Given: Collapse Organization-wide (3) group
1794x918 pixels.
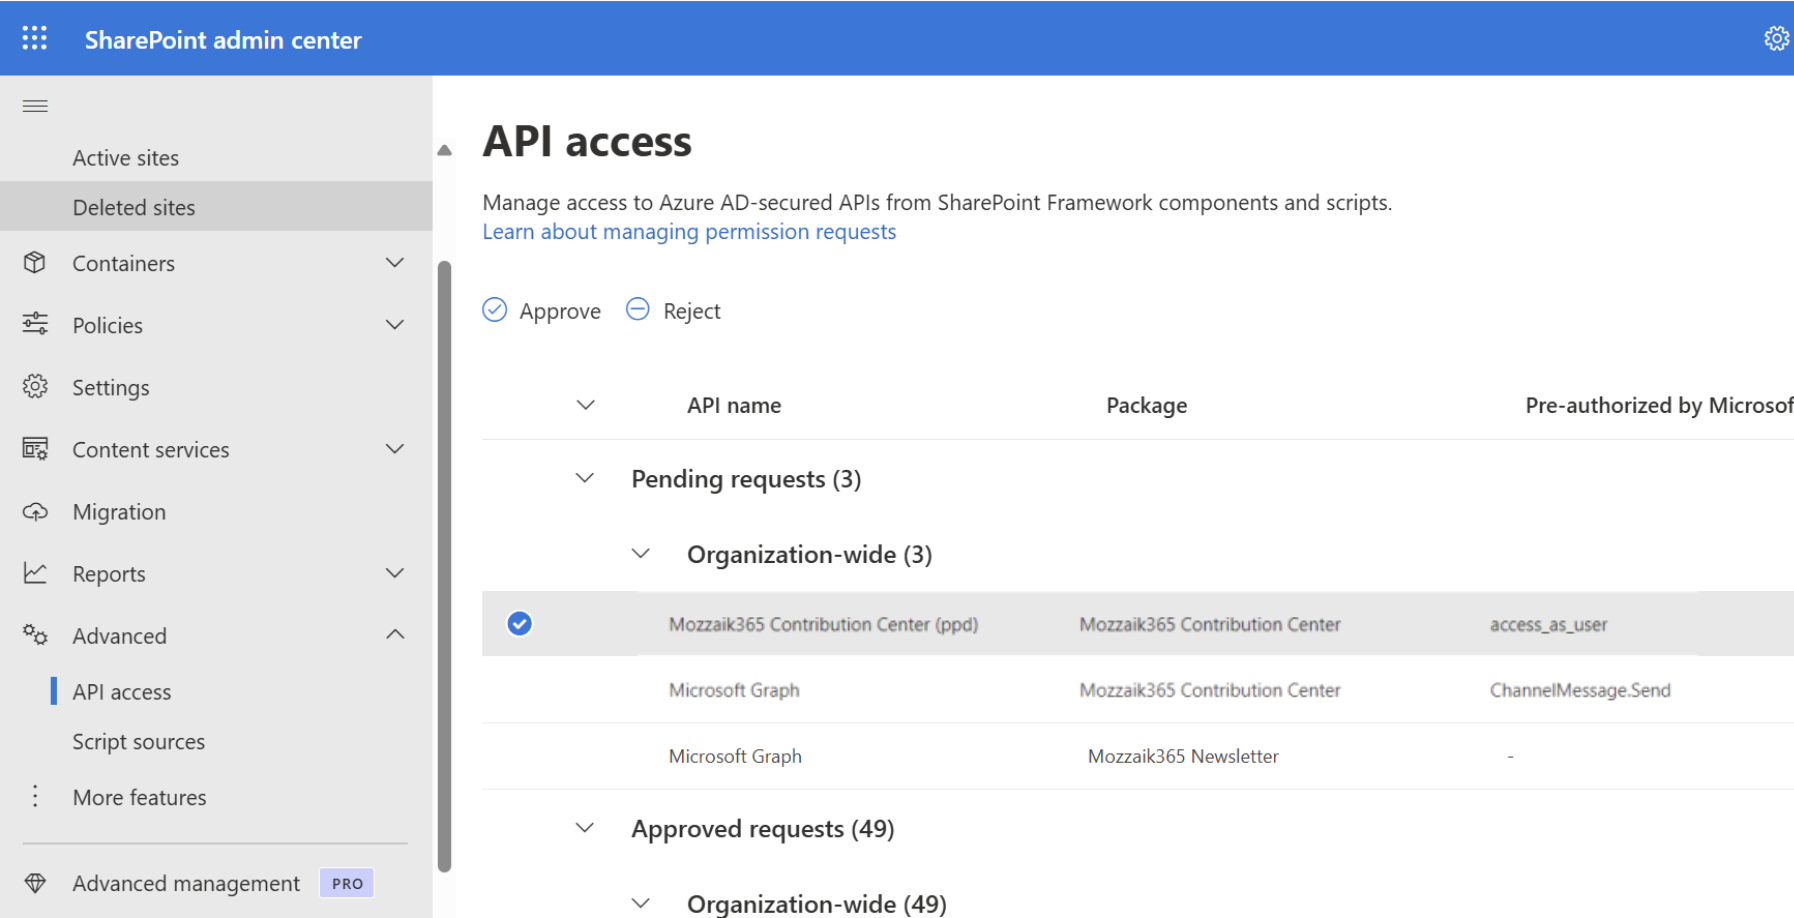Looking at the screenshot, I should 641,553.
